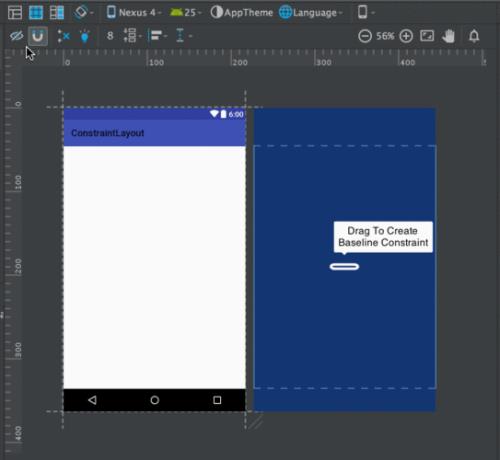Show Design and Blueprint side by side
This screenshot has height=460, width=500.
pos(57,13)
